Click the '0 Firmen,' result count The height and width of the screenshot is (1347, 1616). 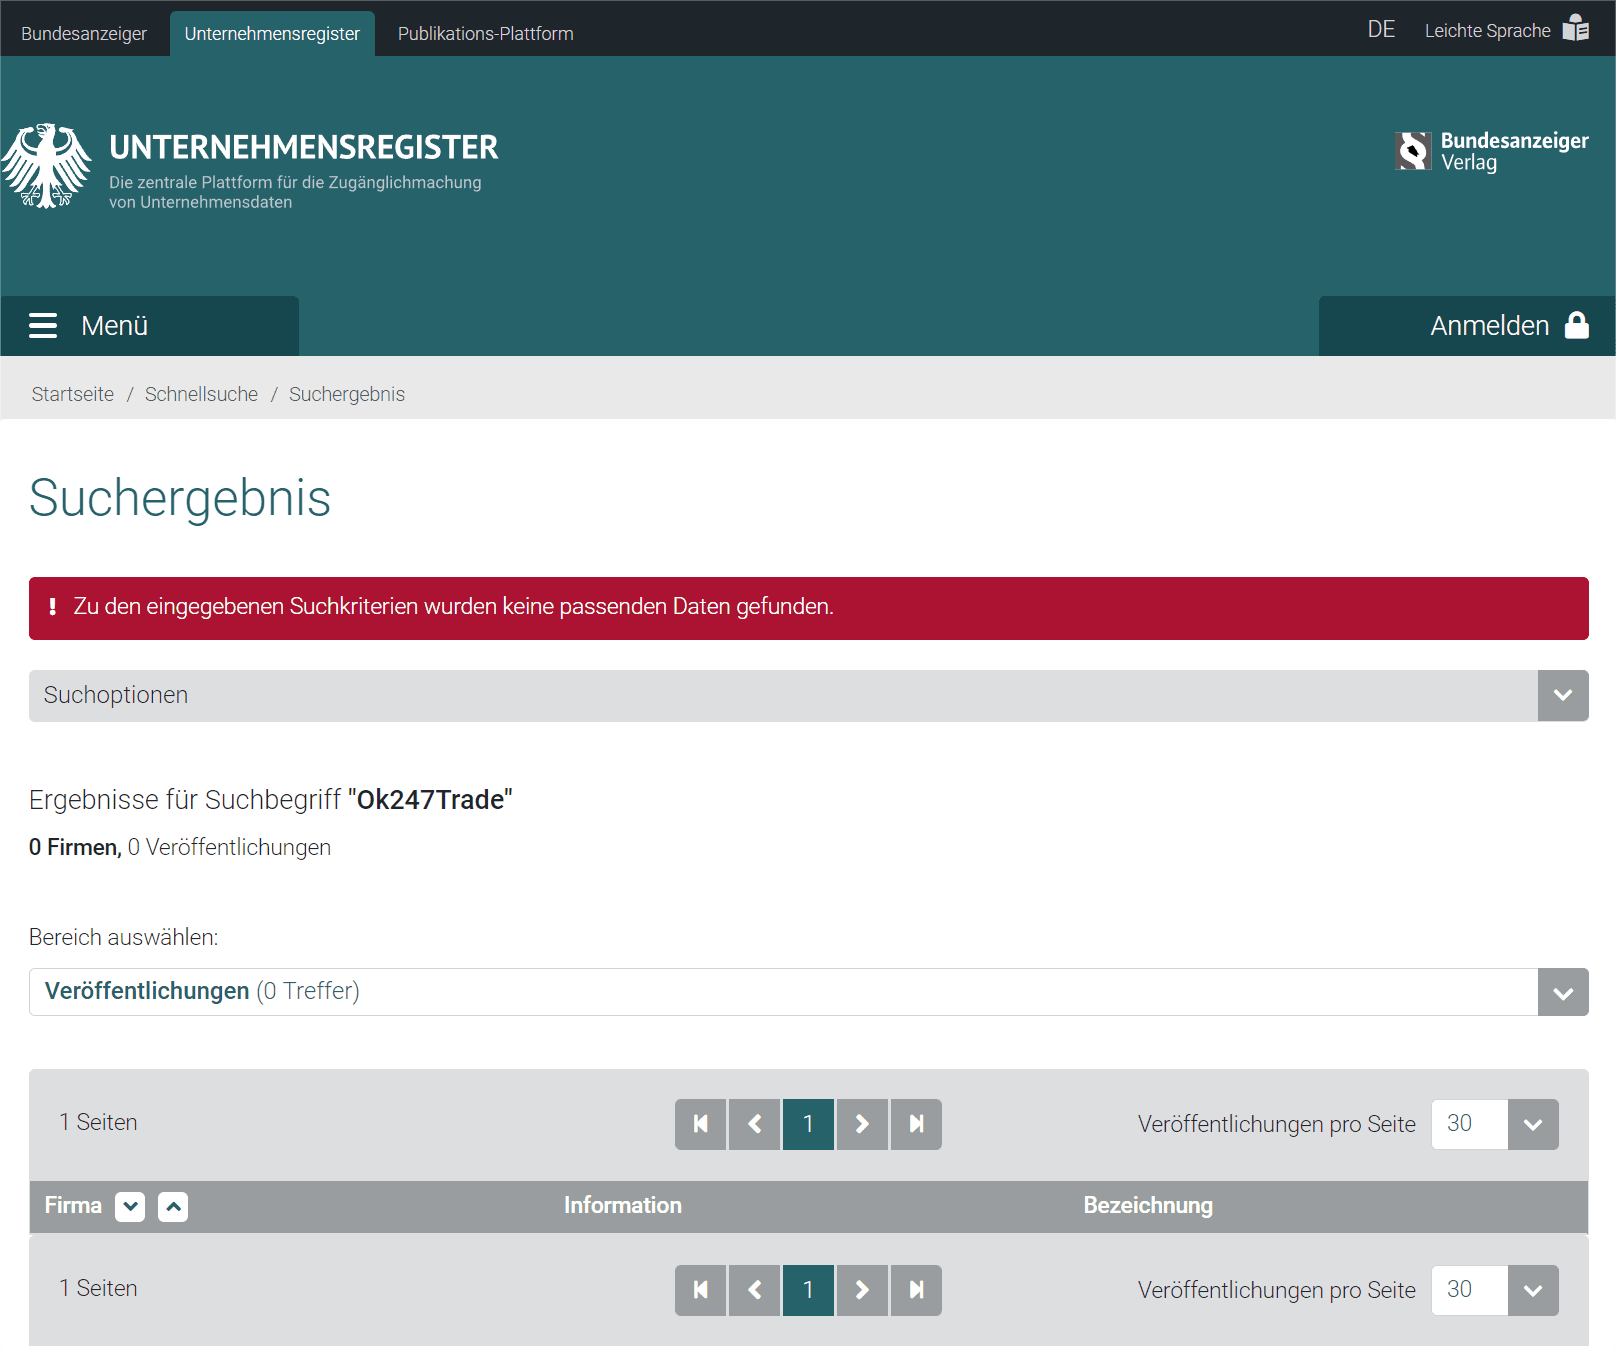(75, 847)
